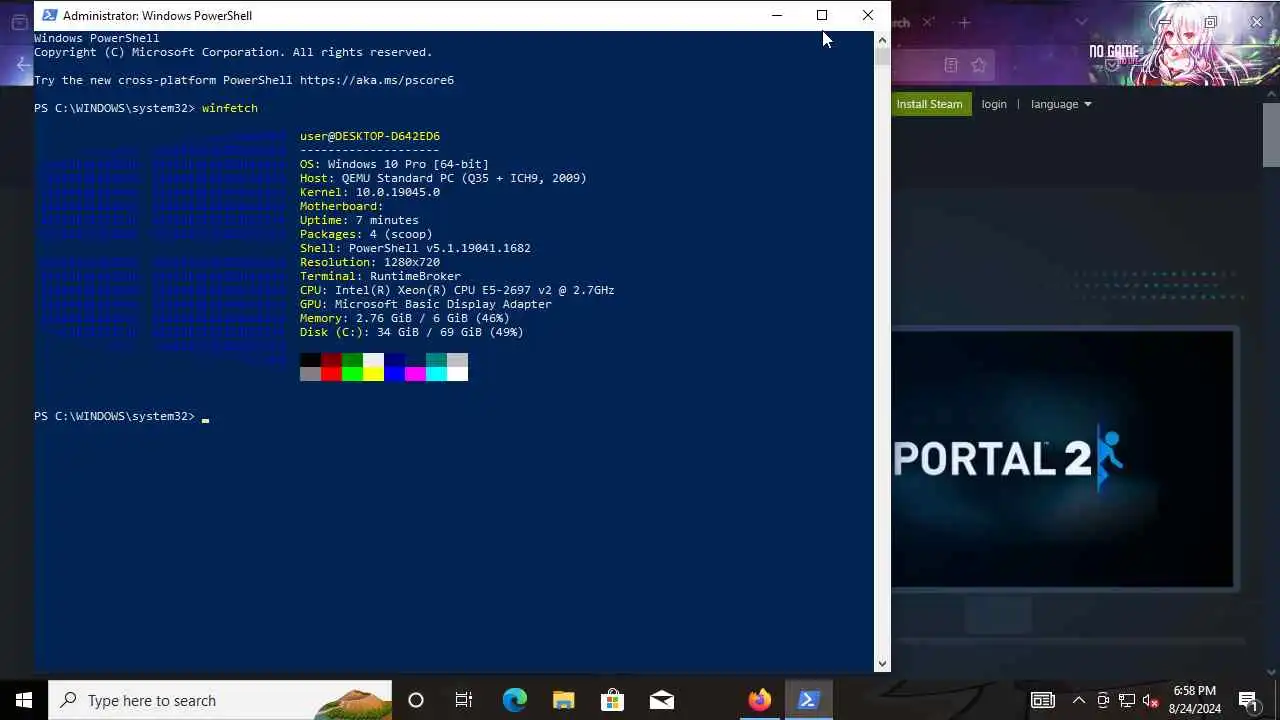Click the cyan color block
Screen dimensions: 1280x720
tap(436, 374)
